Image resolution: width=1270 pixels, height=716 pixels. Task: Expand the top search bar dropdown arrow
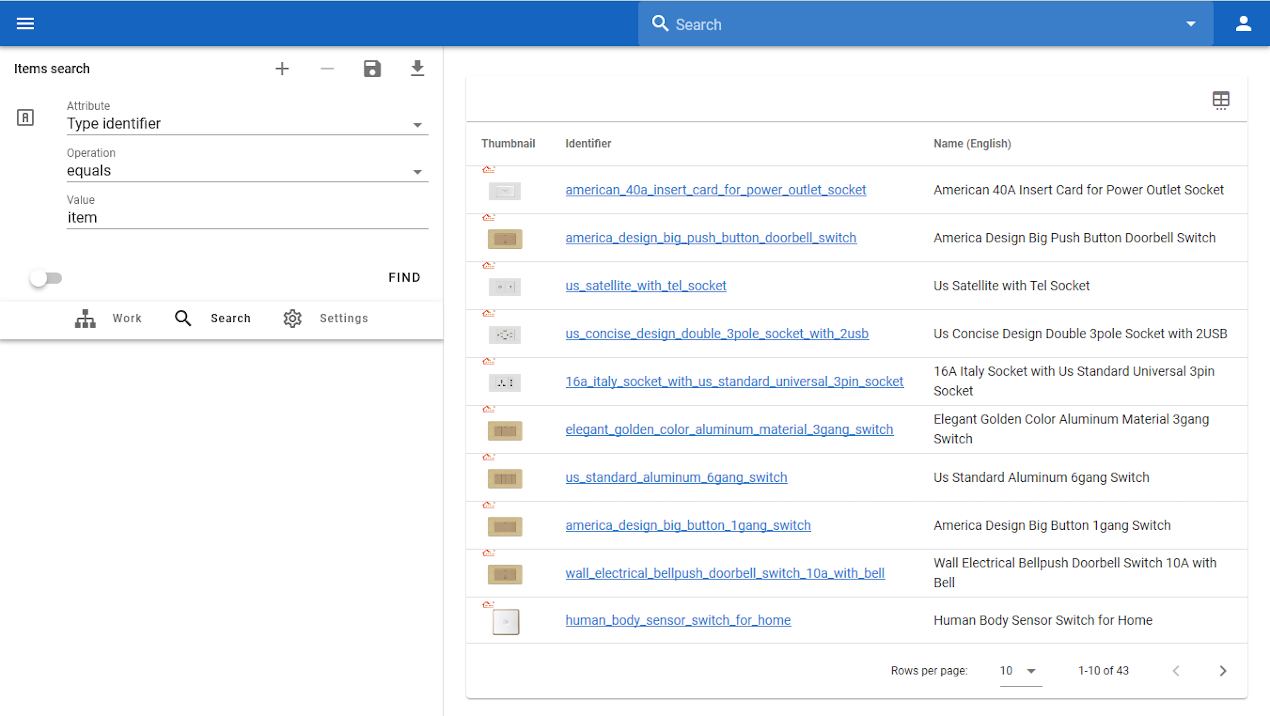pos(1191,24)
